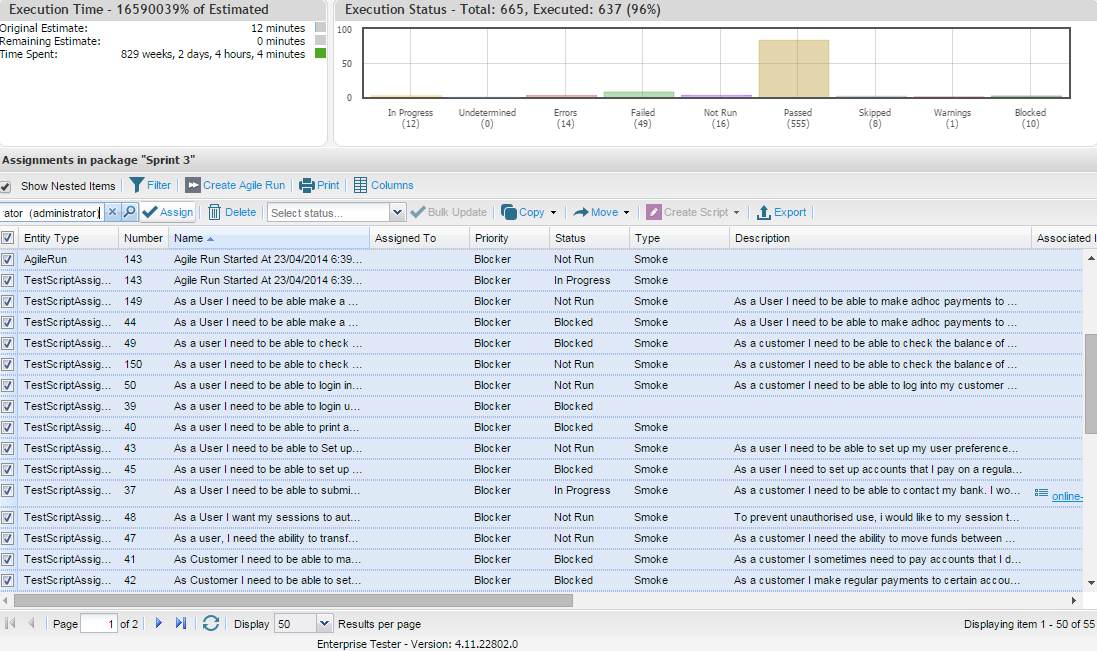Delete the selected assignments
Viewport: 1097px width, 651px height.
(x=231, y=212)
